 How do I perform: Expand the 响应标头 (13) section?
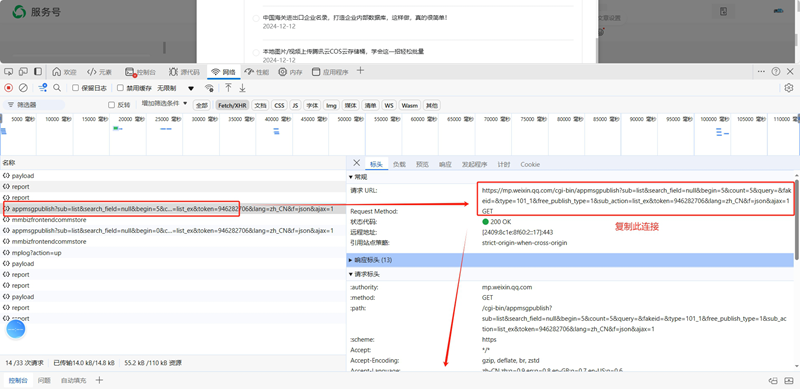pos(570,260)
